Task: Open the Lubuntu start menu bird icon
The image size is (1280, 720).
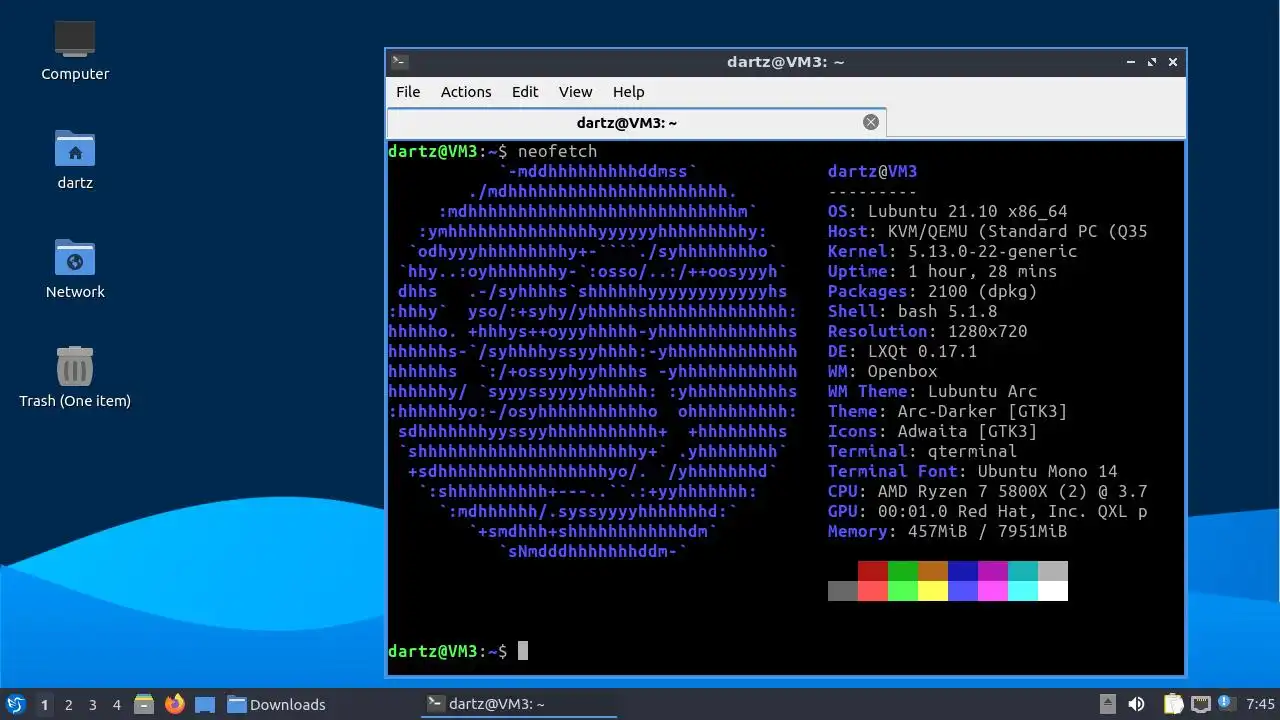Action: (15, 704)
